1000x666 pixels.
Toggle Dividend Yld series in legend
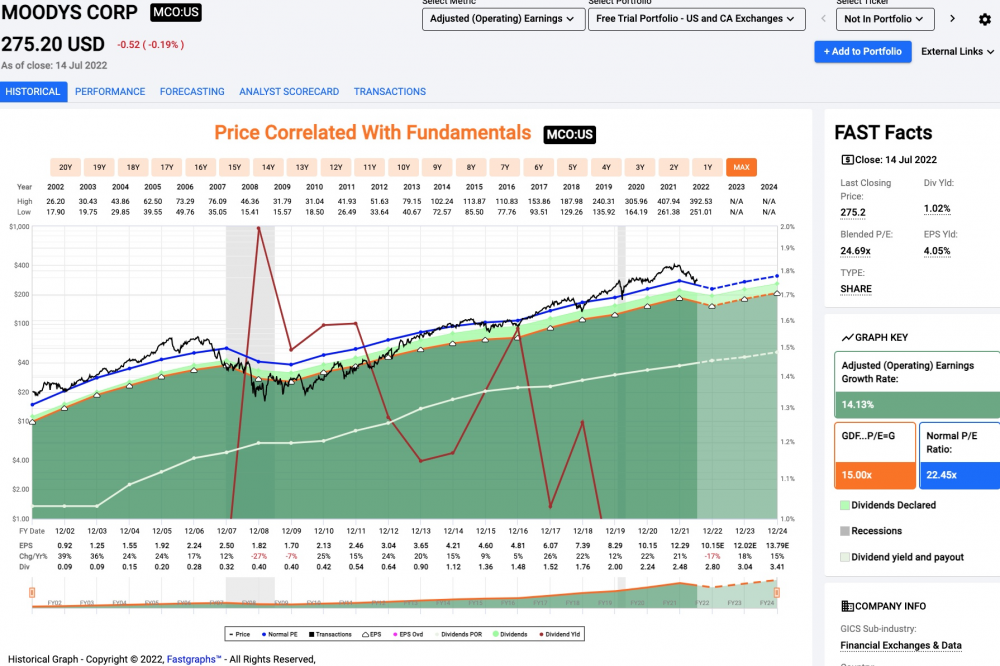560,634
